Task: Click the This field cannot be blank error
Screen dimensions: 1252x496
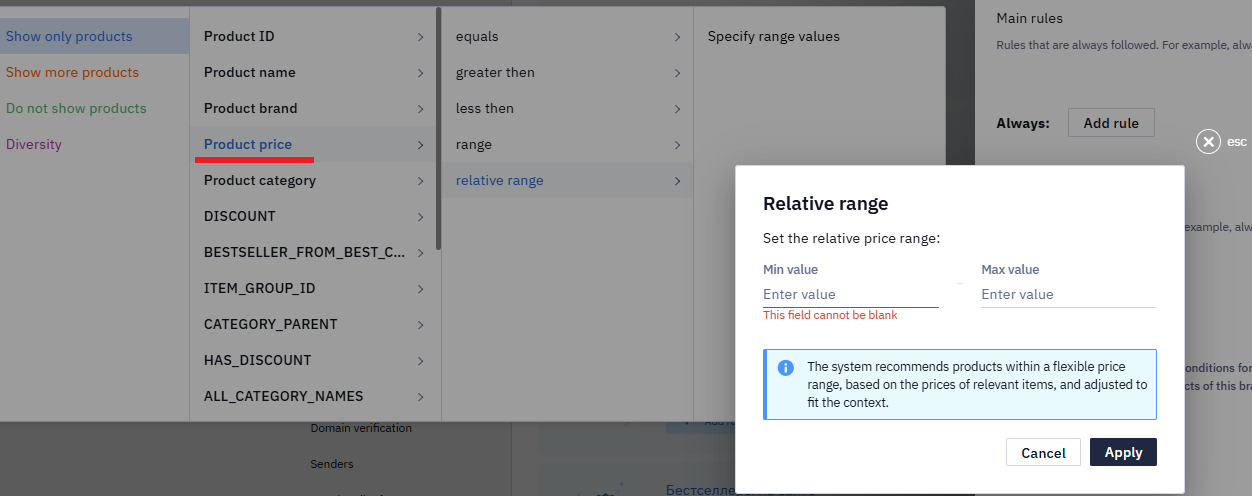Action: point(830,315)
